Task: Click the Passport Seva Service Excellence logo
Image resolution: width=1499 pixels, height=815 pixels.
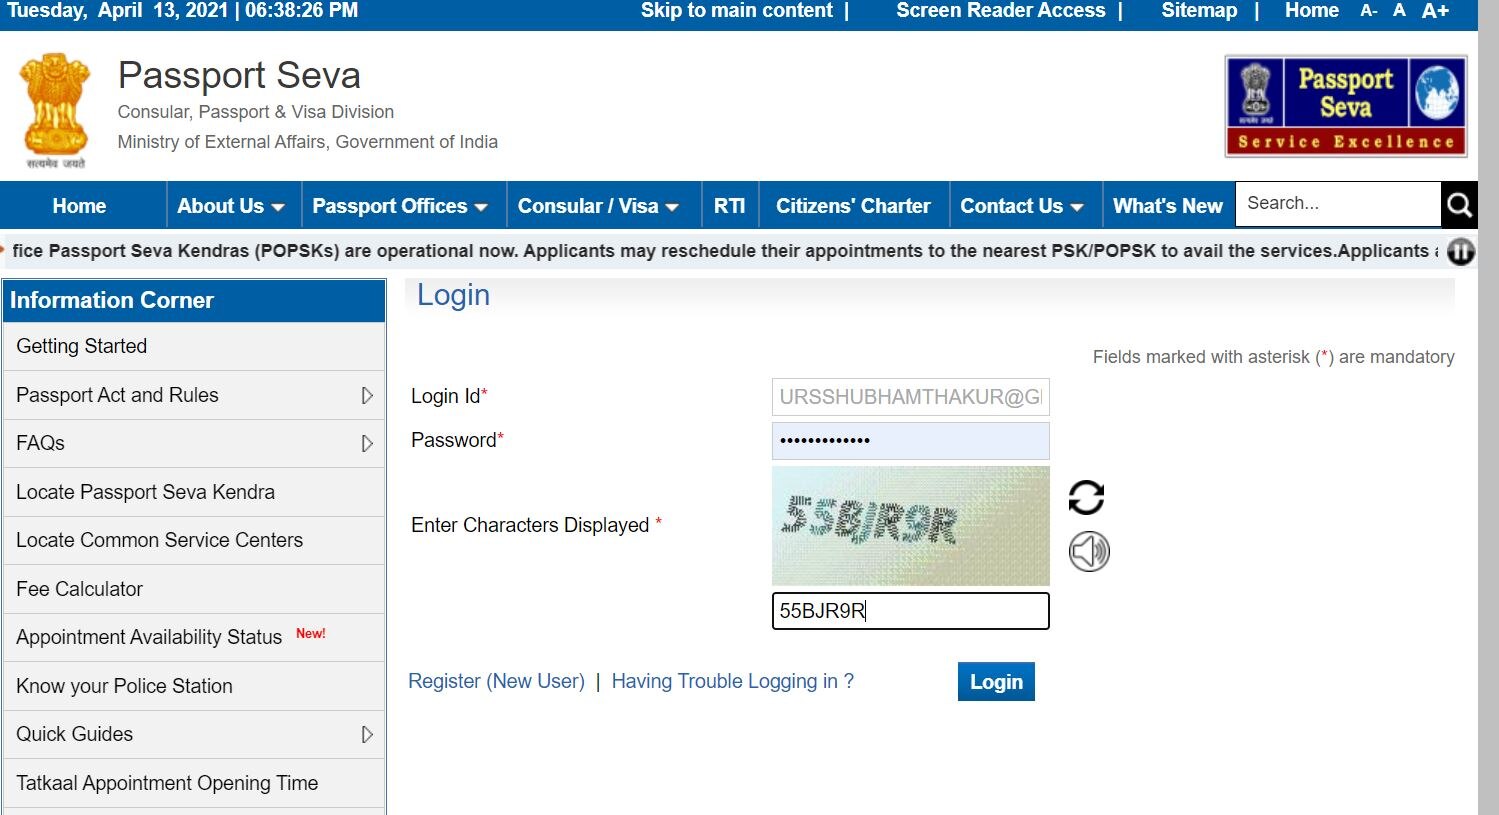Action: [x=1345, y=106]
